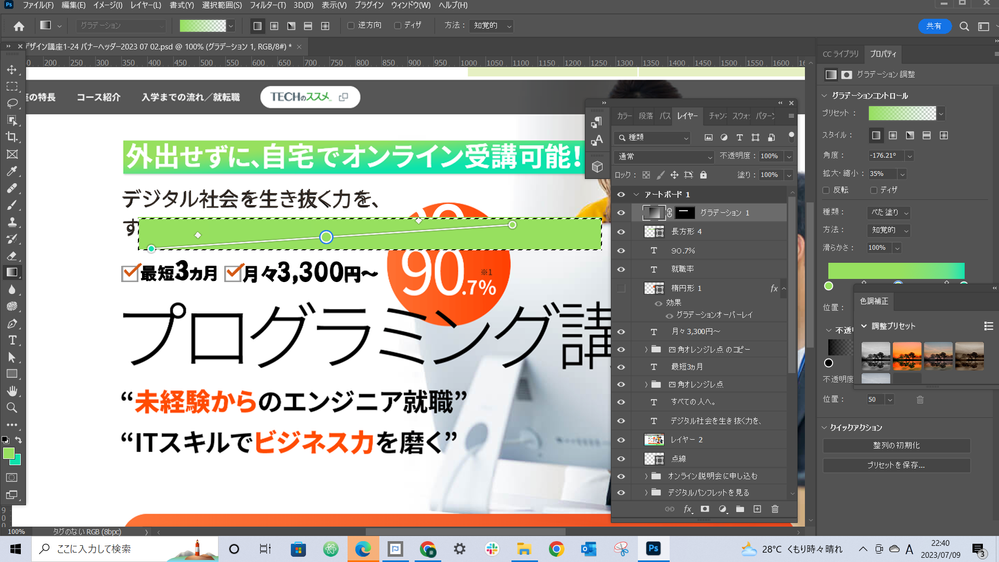The height and width of the screenshot is (562, 999).
Task: Collapse the アートボード 1 group
Action: point(636,194)
